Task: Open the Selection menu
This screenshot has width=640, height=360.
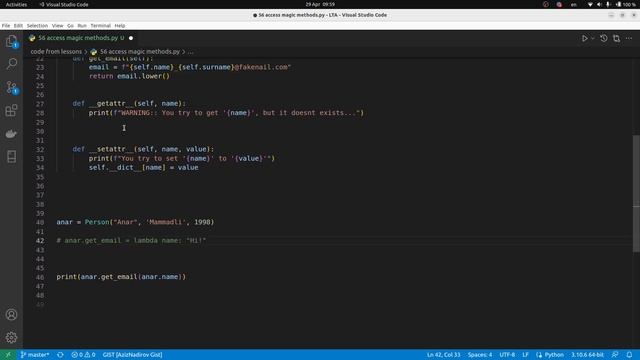Action: [37, 26]
